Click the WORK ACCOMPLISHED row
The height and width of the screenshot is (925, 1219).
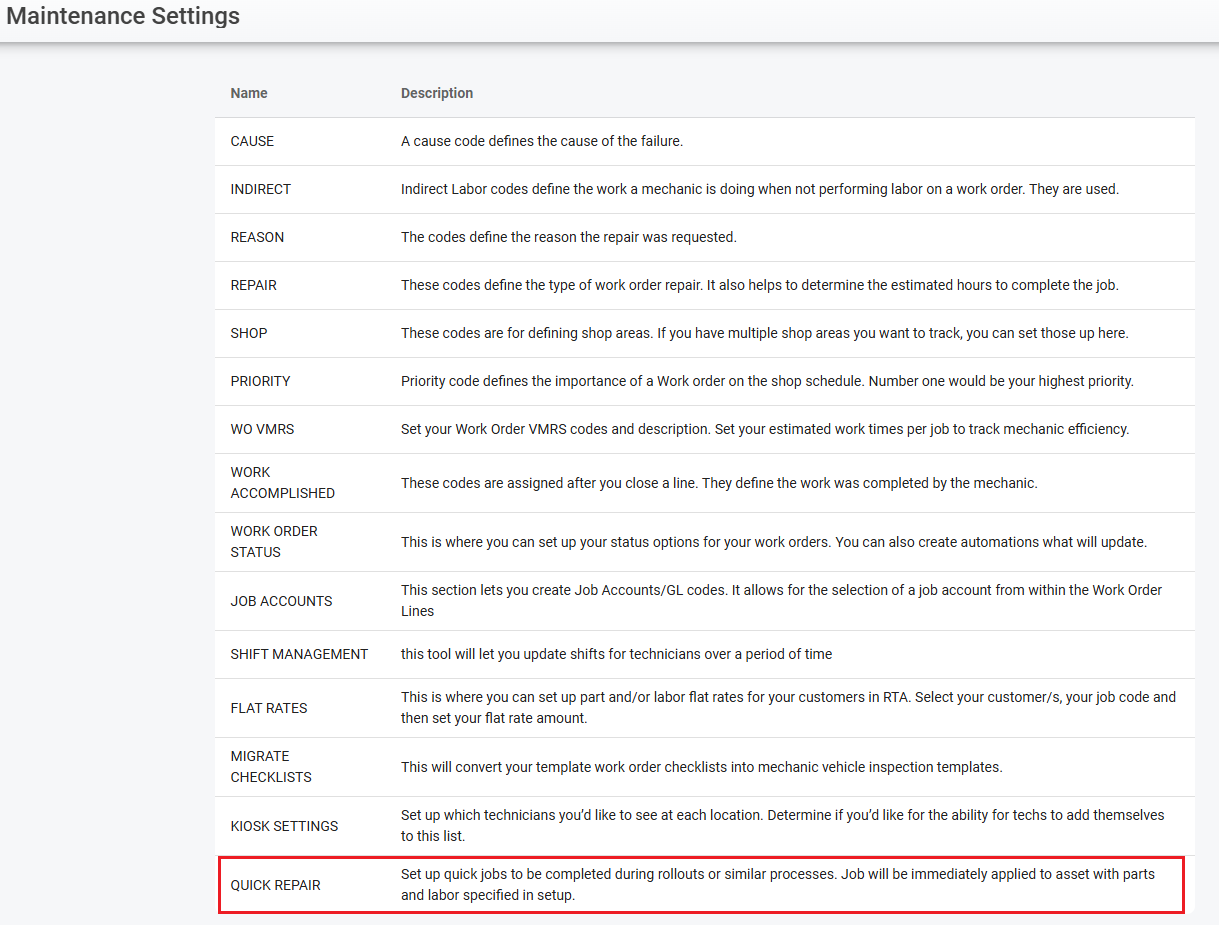pos(282,483)
